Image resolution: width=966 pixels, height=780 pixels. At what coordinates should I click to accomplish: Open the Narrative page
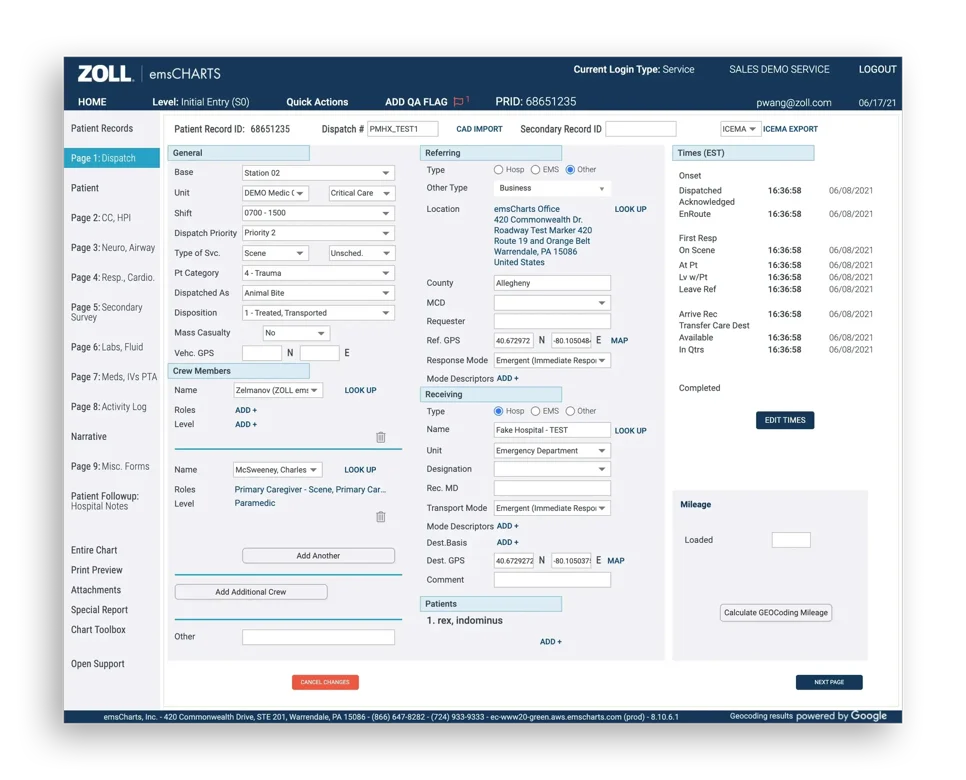click(89, 436)
